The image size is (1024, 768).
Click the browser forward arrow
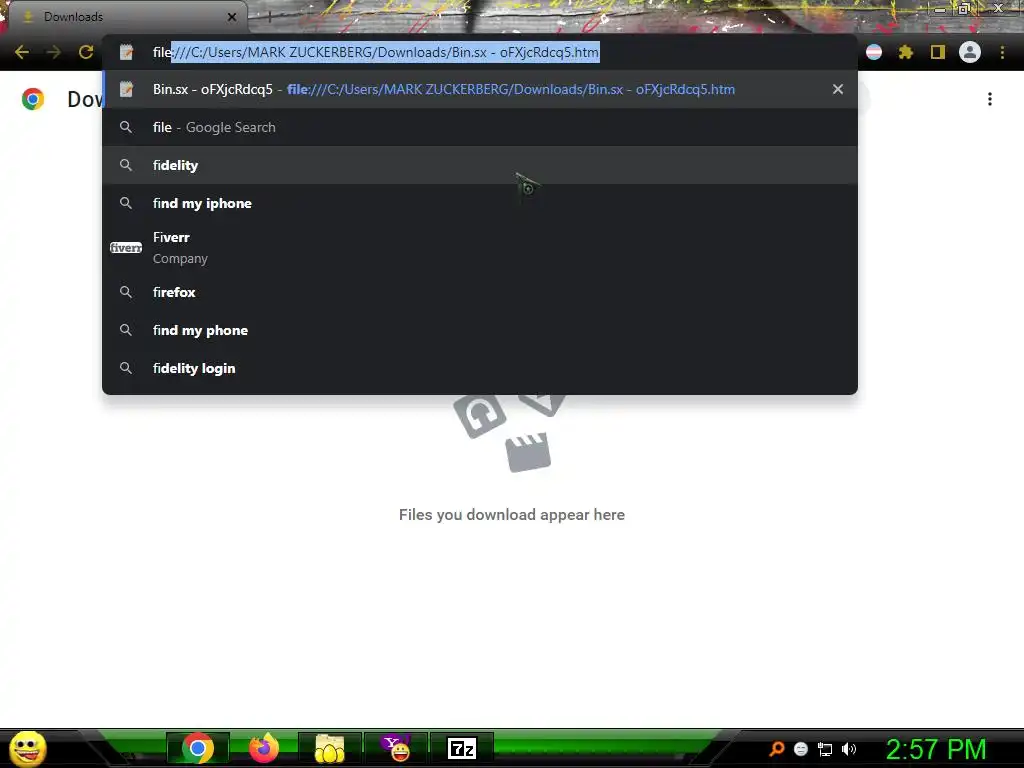pos(54,52)
